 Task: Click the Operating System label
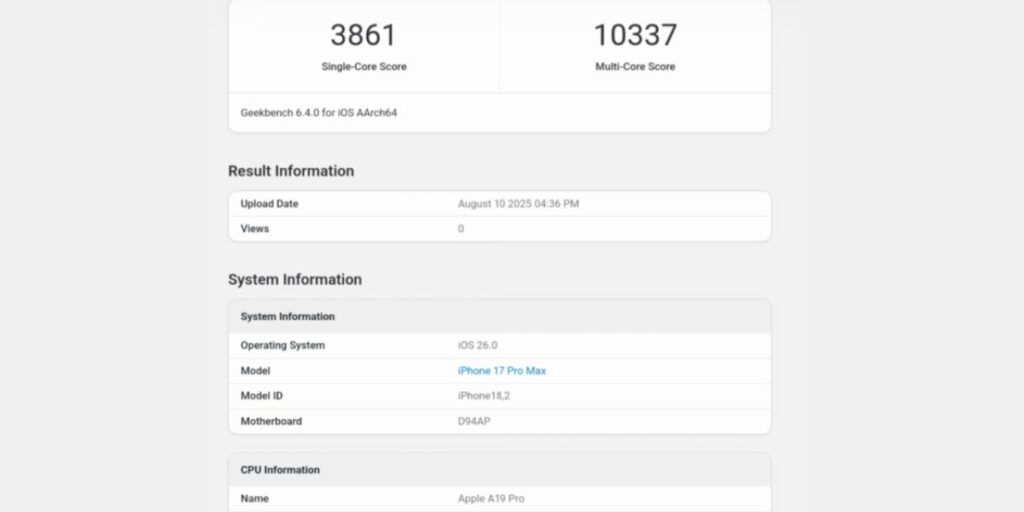[282, 345]
